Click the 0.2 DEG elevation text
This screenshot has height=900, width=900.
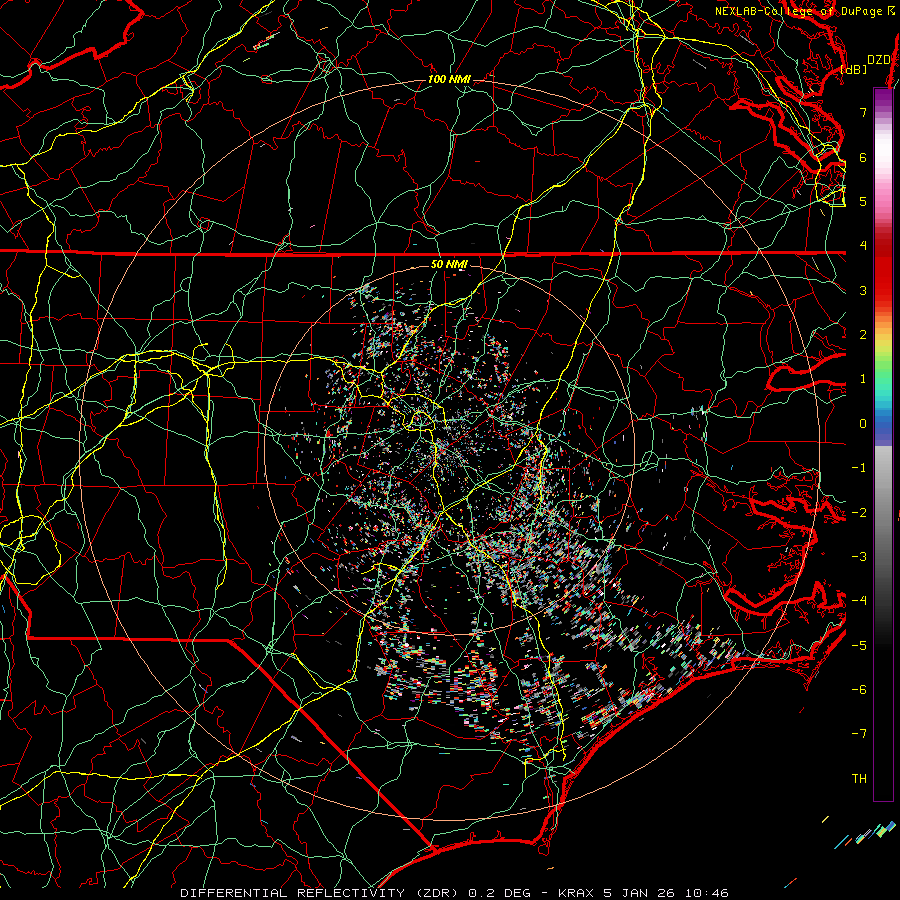[x=498, y=893]
